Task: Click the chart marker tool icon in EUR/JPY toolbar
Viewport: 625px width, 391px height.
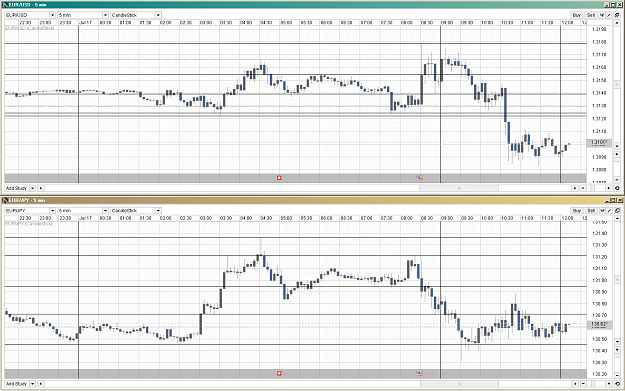Action: click(x=602, y=210)
